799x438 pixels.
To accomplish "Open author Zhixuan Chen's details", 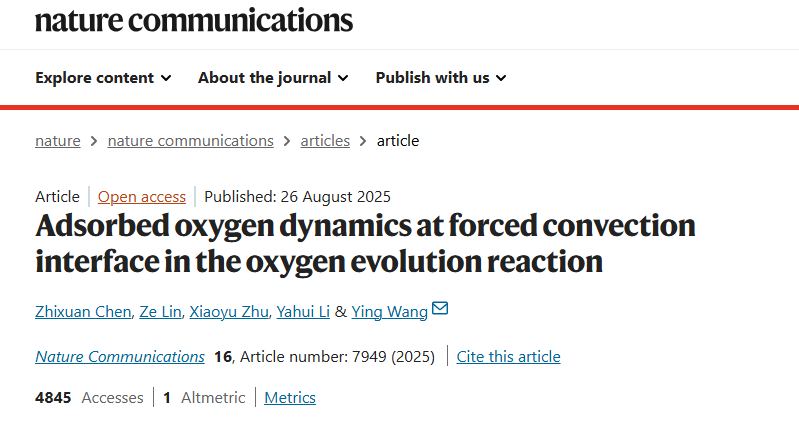I will coord(83,312).
